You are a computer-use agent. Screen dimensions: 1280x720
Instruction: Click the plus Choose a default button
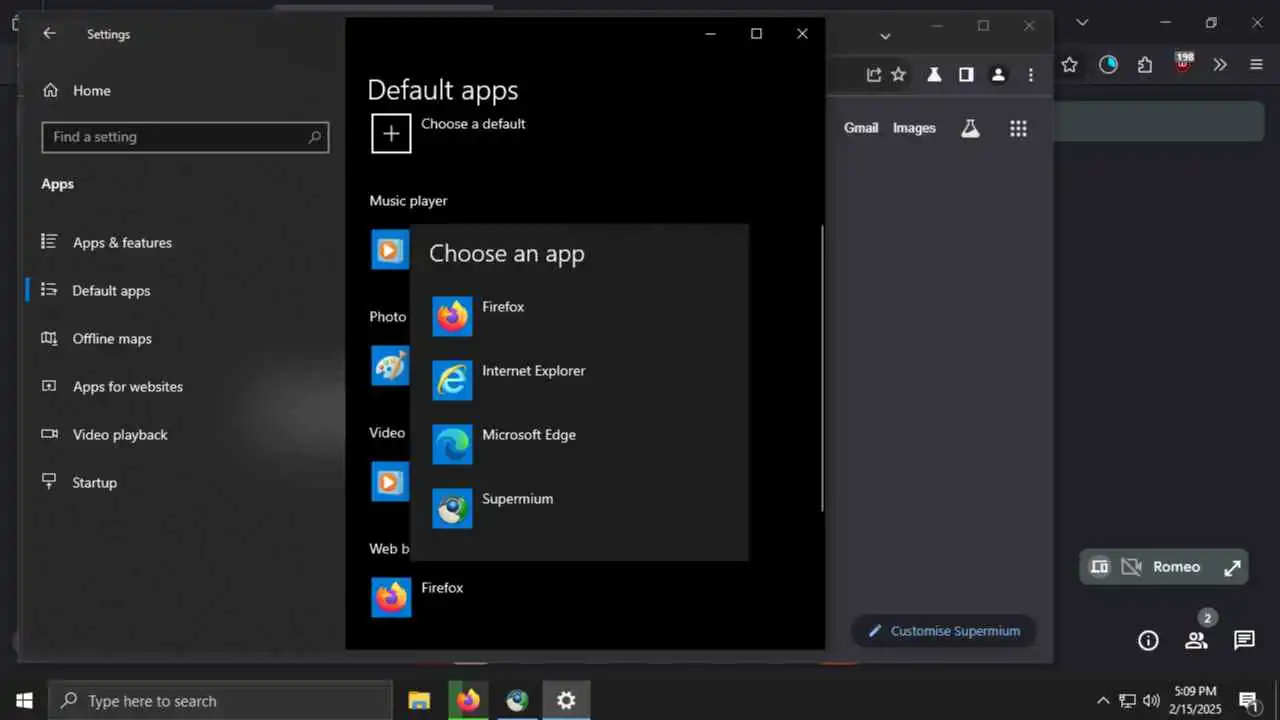pyautogui.click(x=391, y=133)
